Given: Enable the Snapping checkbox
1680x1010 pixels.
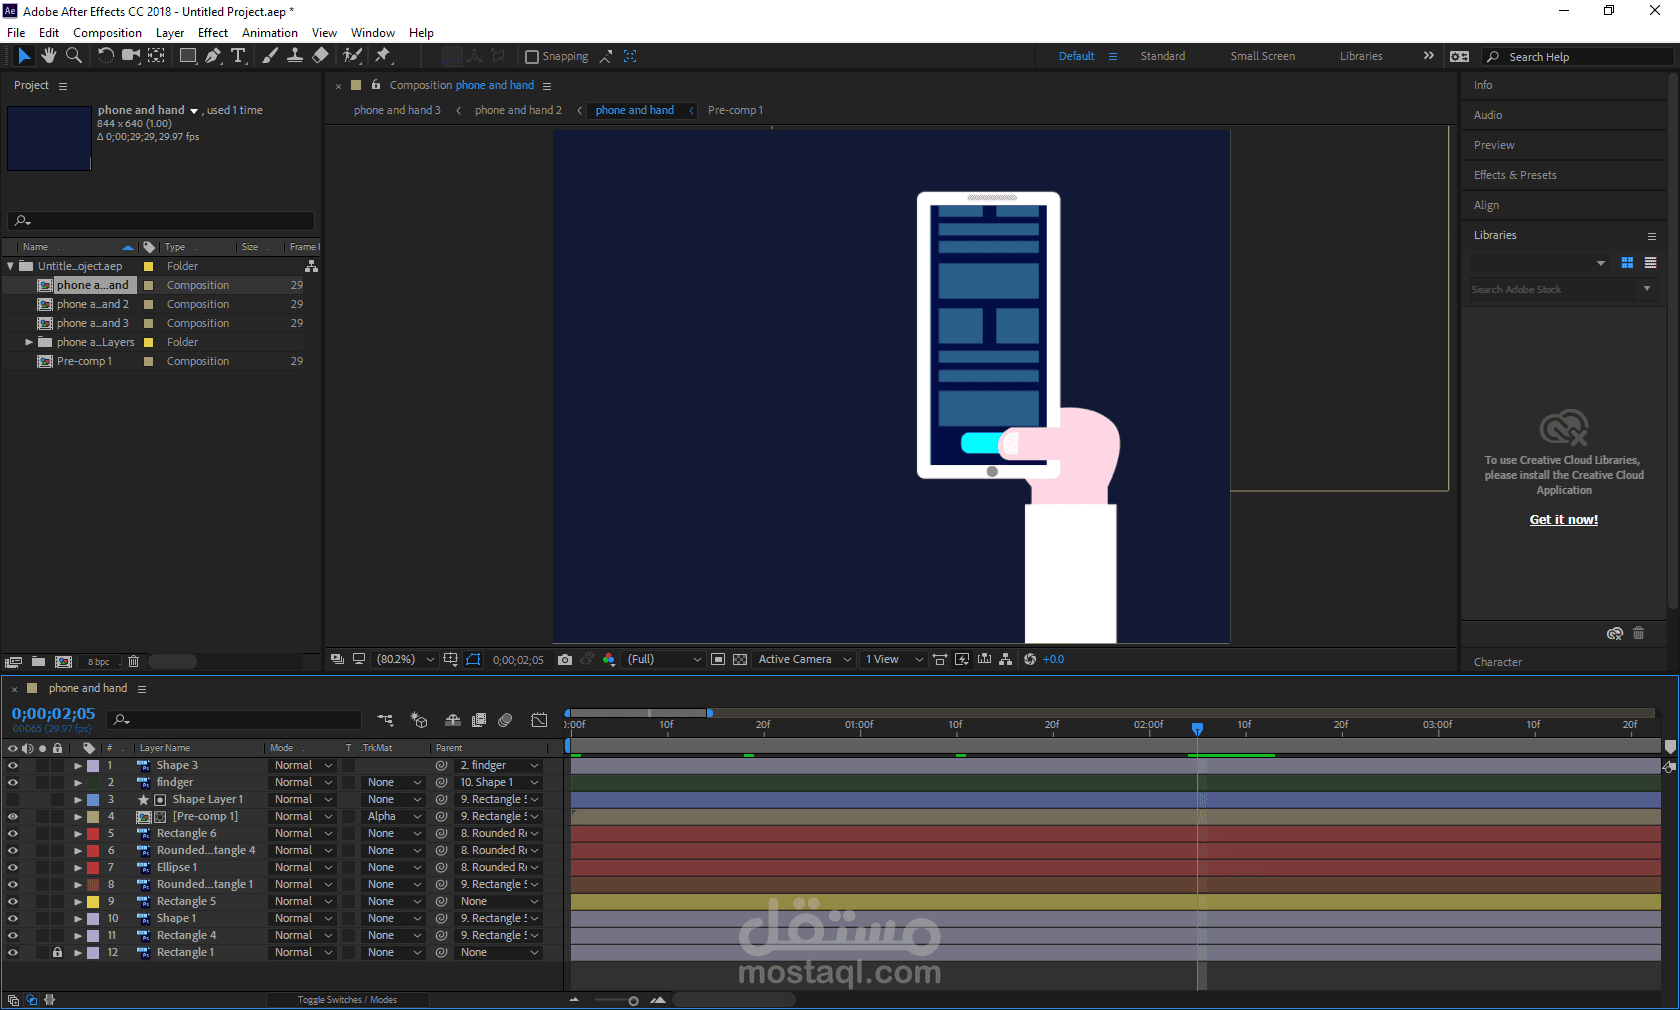Looking at the screenshot, I should pyautogui.click(x=532, y=57).
